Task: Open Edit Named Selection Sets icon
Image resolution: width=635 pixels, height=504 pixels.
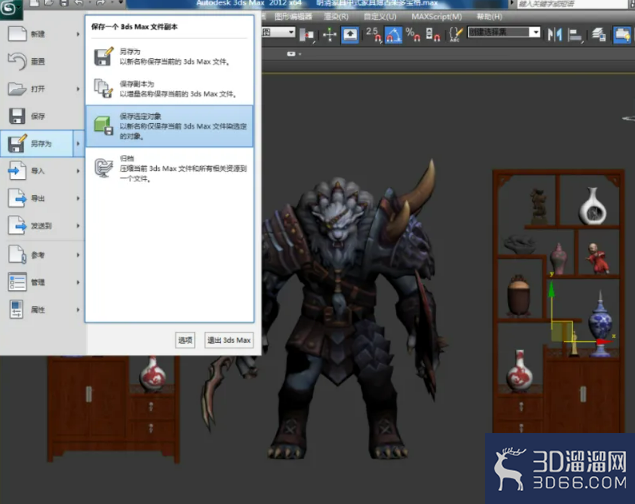Action: pos(456,35)
